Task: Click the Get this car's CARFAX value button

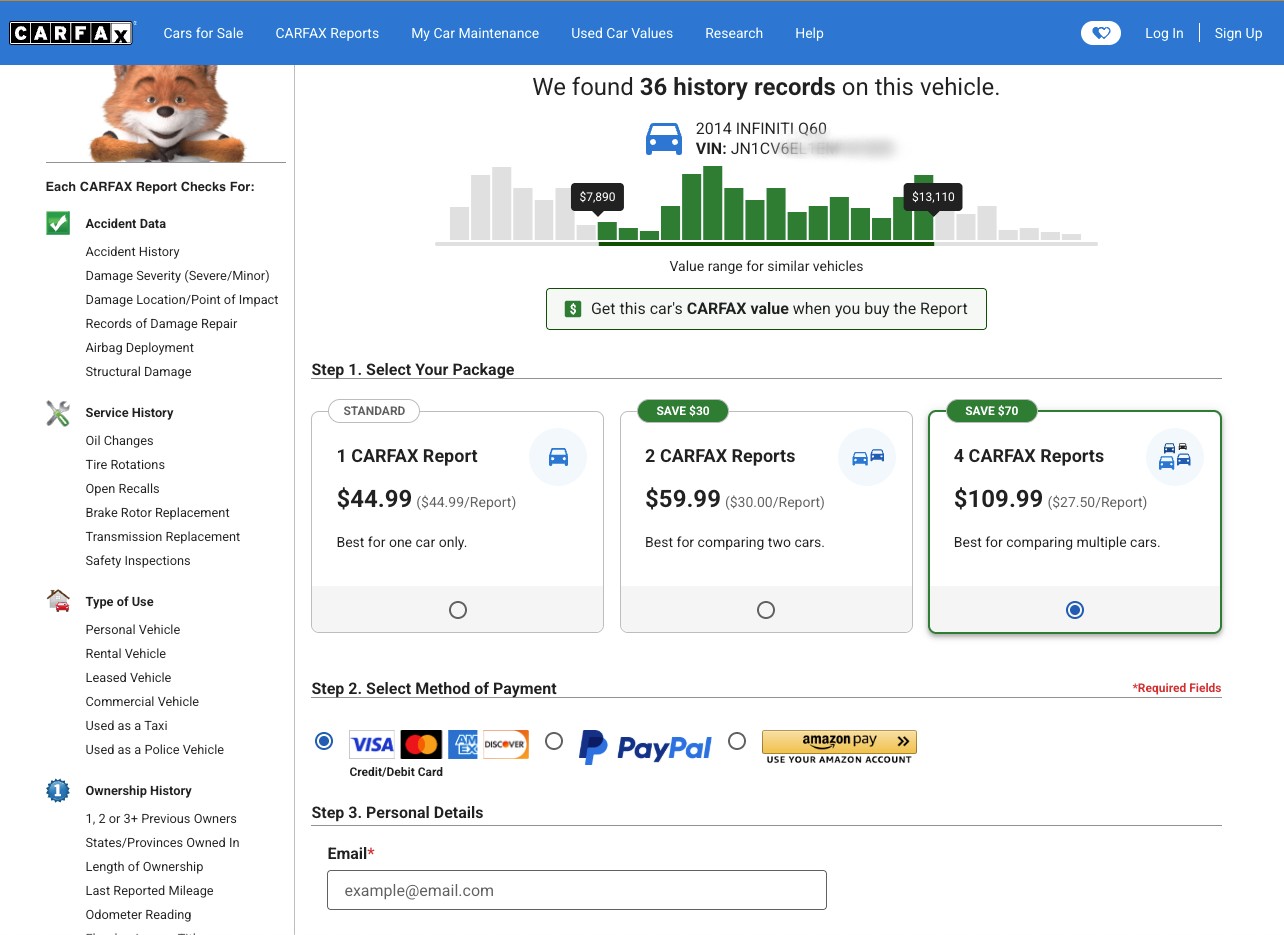Action: (766, 309)
